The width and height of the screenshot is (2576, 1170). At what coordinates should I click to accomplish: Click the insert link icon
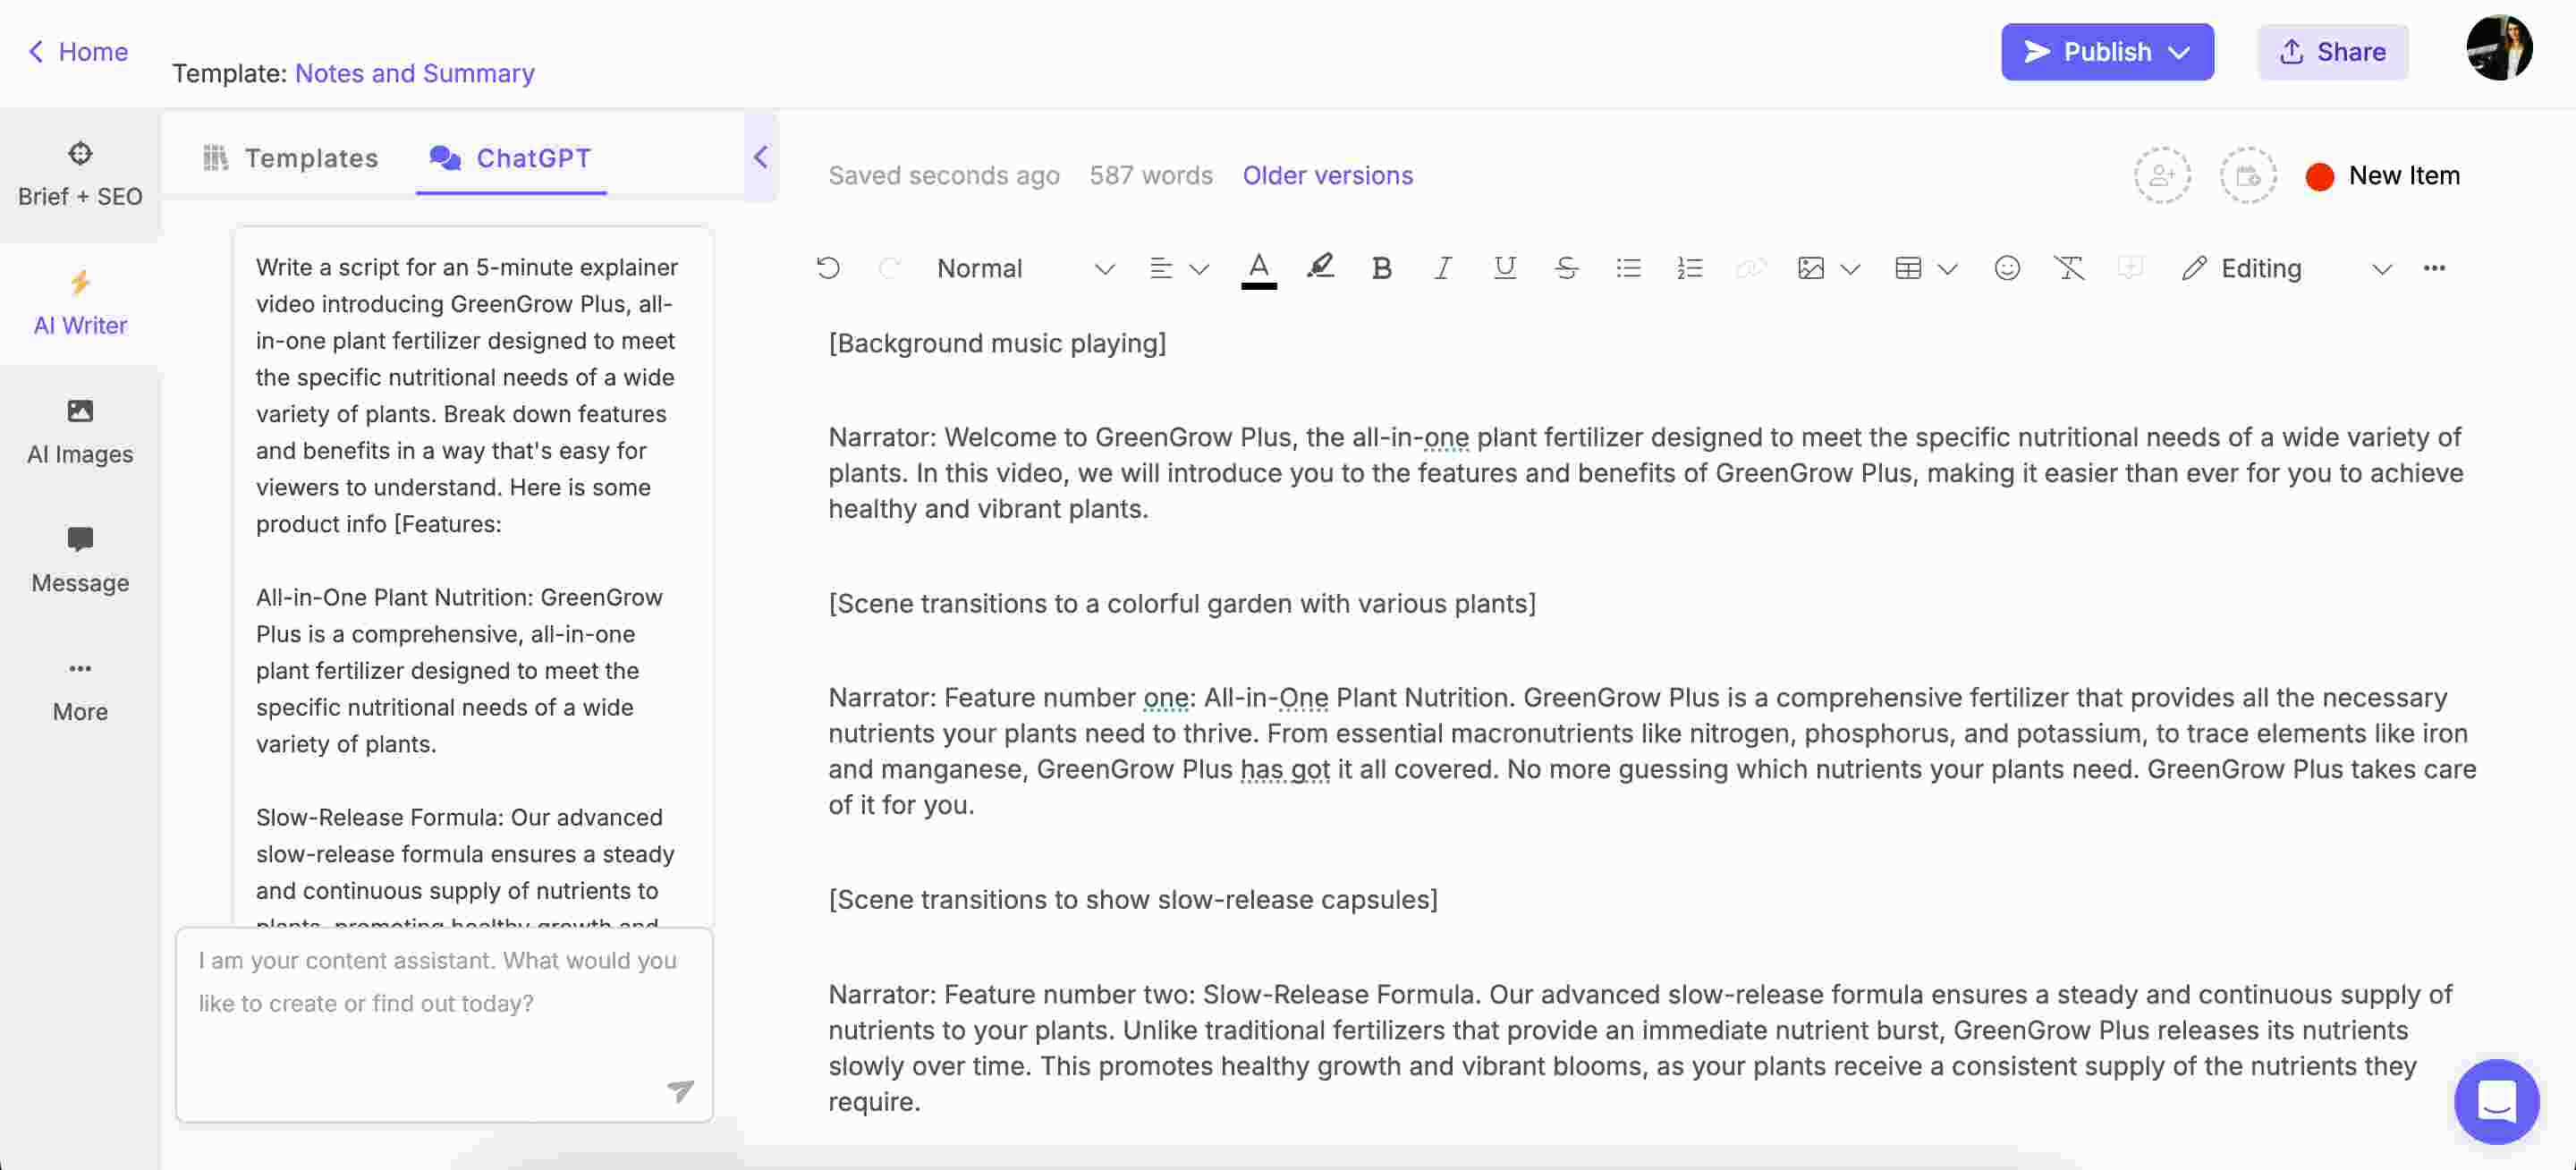click(1750, 268)
